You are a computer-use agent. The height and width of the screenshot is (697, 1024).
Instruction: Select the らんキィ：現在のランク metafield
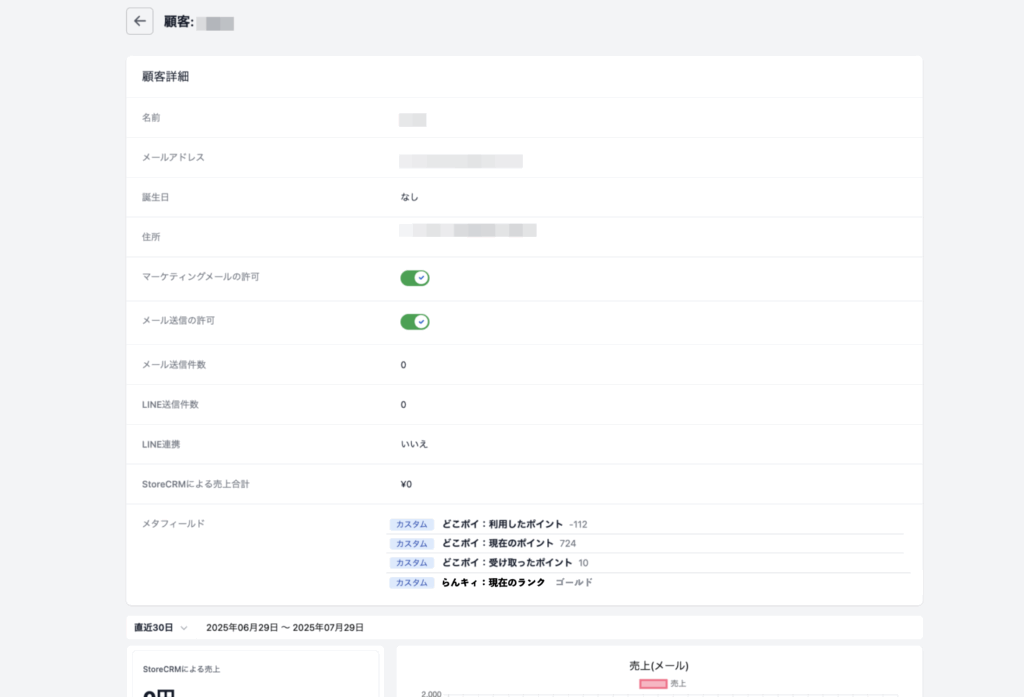493,583
